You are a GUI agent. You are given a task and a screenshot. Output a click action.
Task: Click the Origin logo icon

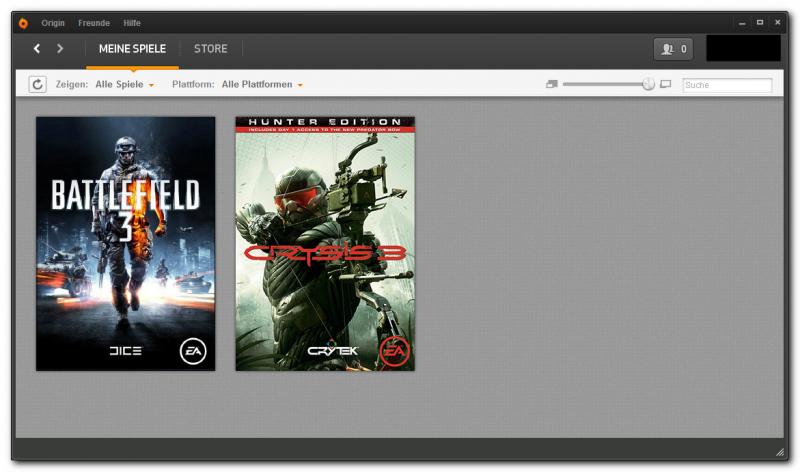23,22
